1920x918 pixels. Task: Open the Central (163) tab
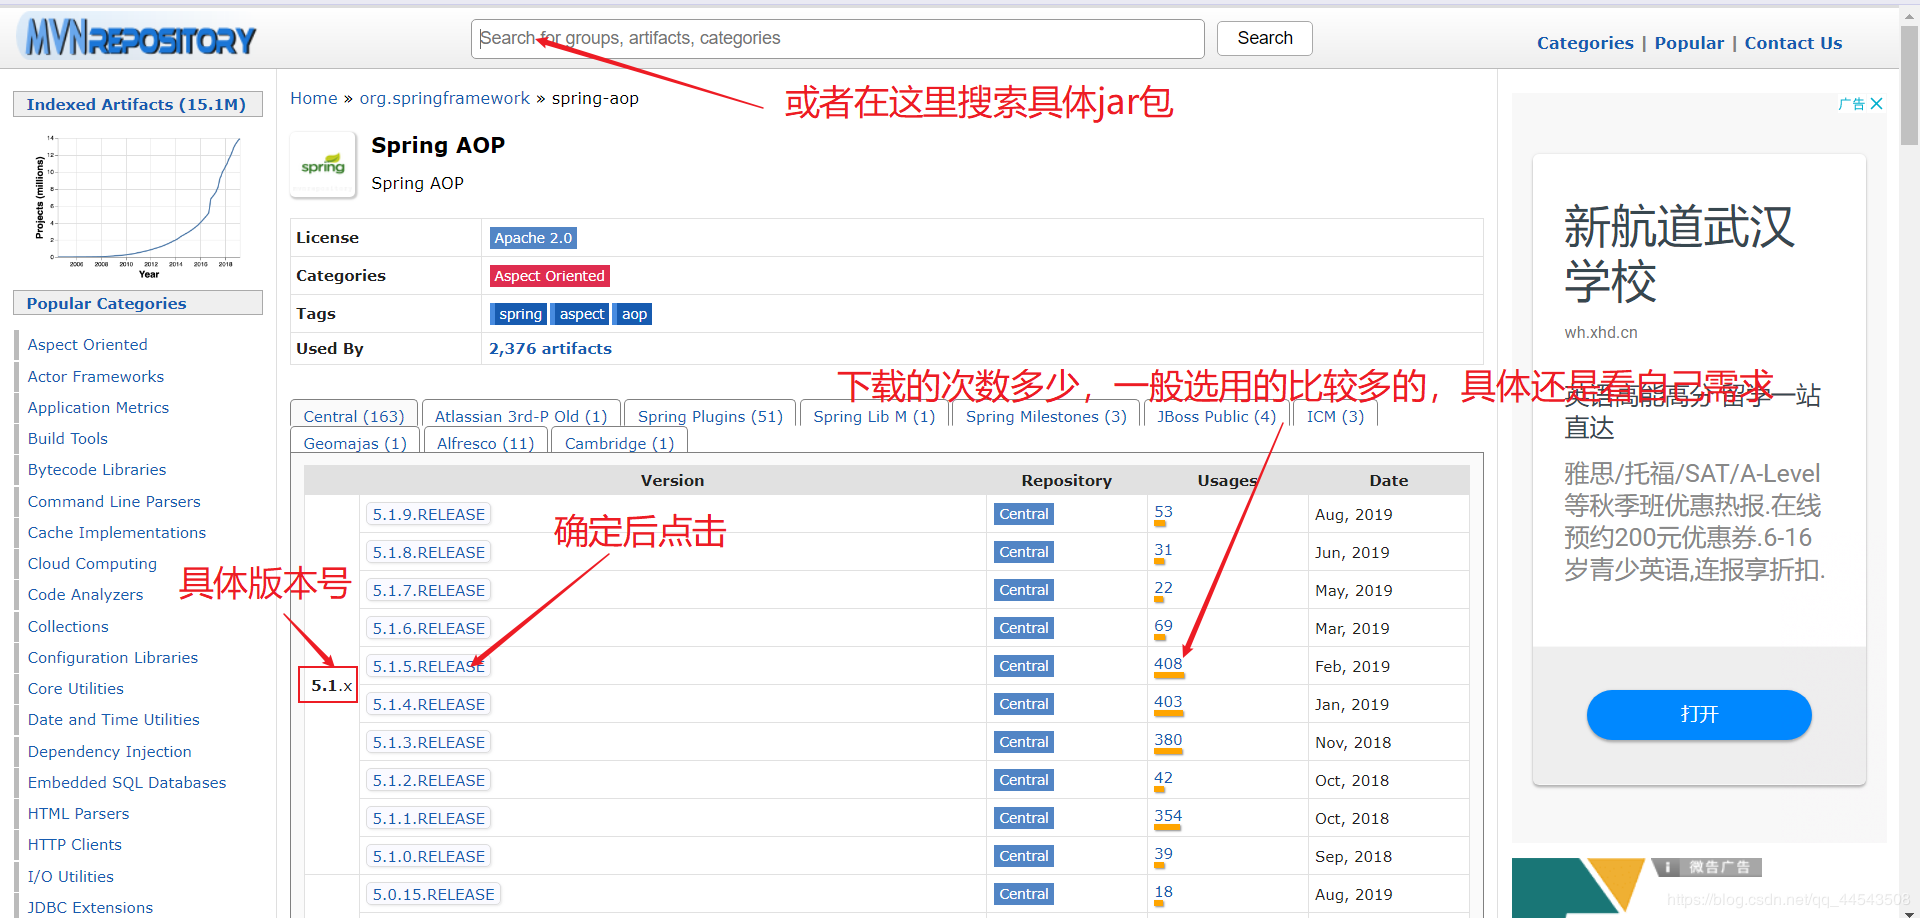pyautogui.click(x=354, y=416)
